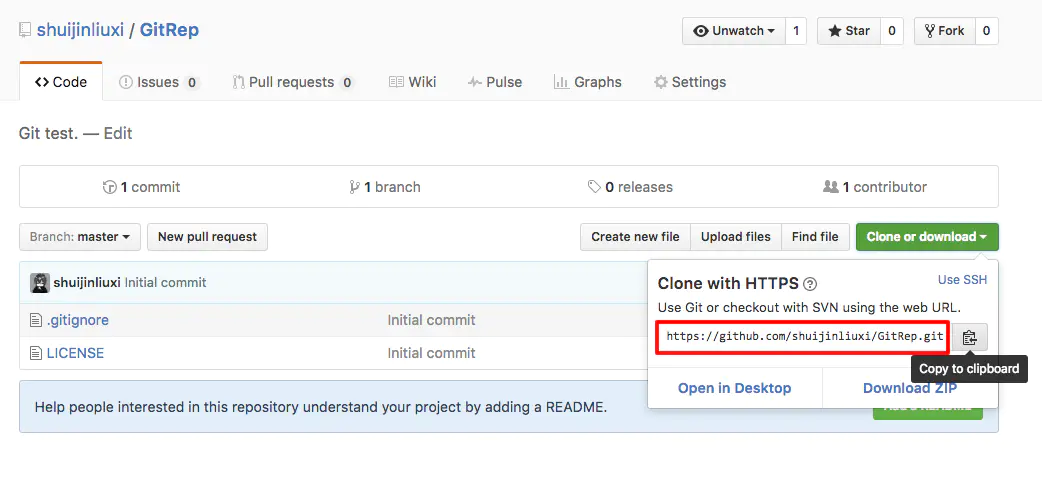This screenshot has height=478, width=1042.
Task: Toggle the Clone or download dropdown
Action: pos(927,237)
